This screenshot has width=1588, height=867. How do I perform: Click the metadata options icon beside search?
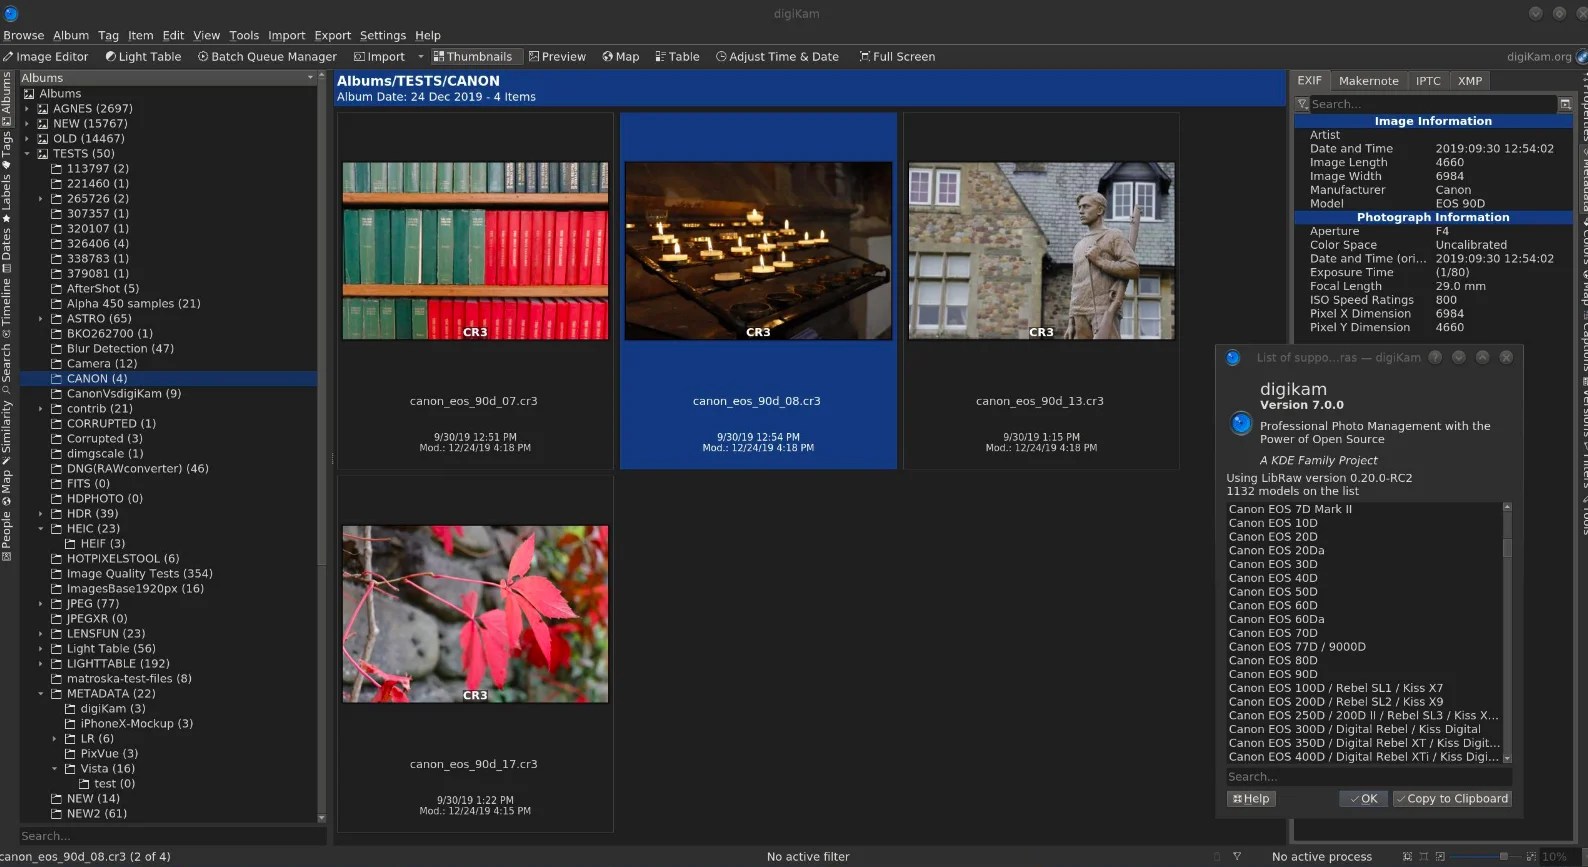[1565, 104]
